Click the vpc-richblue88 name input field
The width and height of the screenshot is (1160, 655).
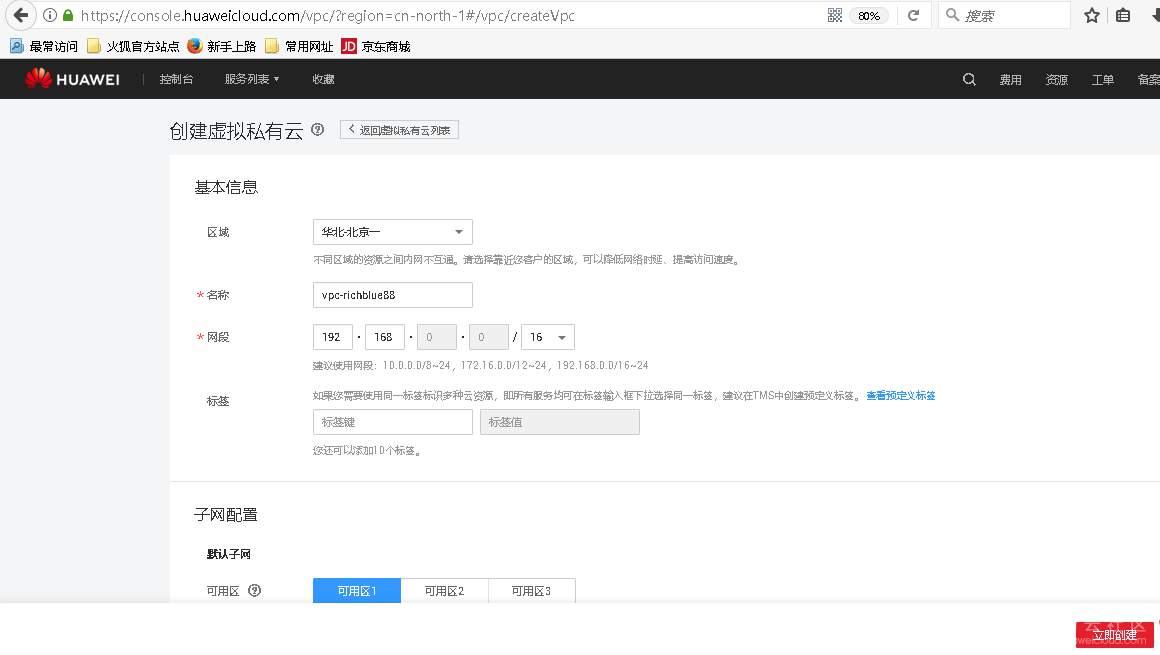point(392,295)
